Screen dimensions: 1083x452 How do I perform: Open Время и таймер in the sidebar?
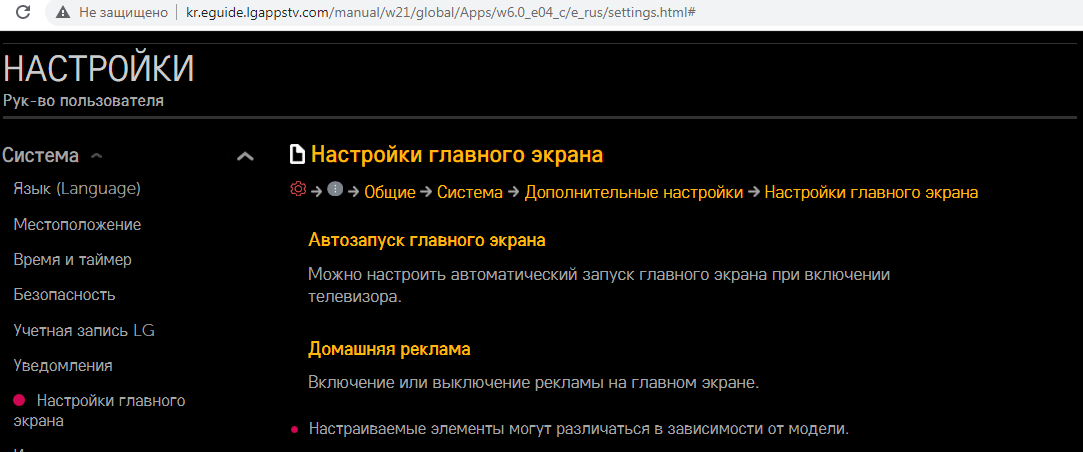click(x=73, y=260)
